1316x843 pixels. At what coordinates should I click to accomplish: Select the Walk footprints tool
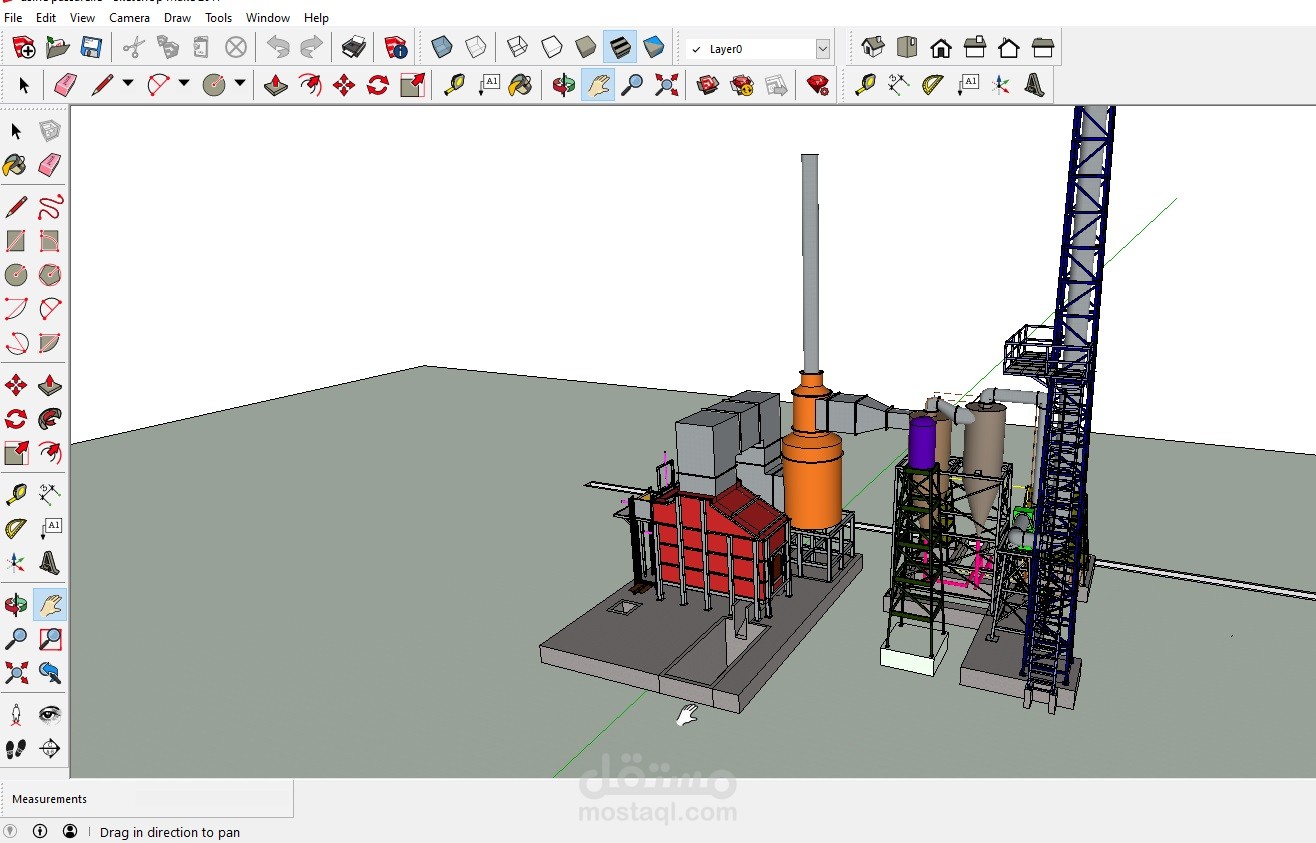click(x=16, y=749)
